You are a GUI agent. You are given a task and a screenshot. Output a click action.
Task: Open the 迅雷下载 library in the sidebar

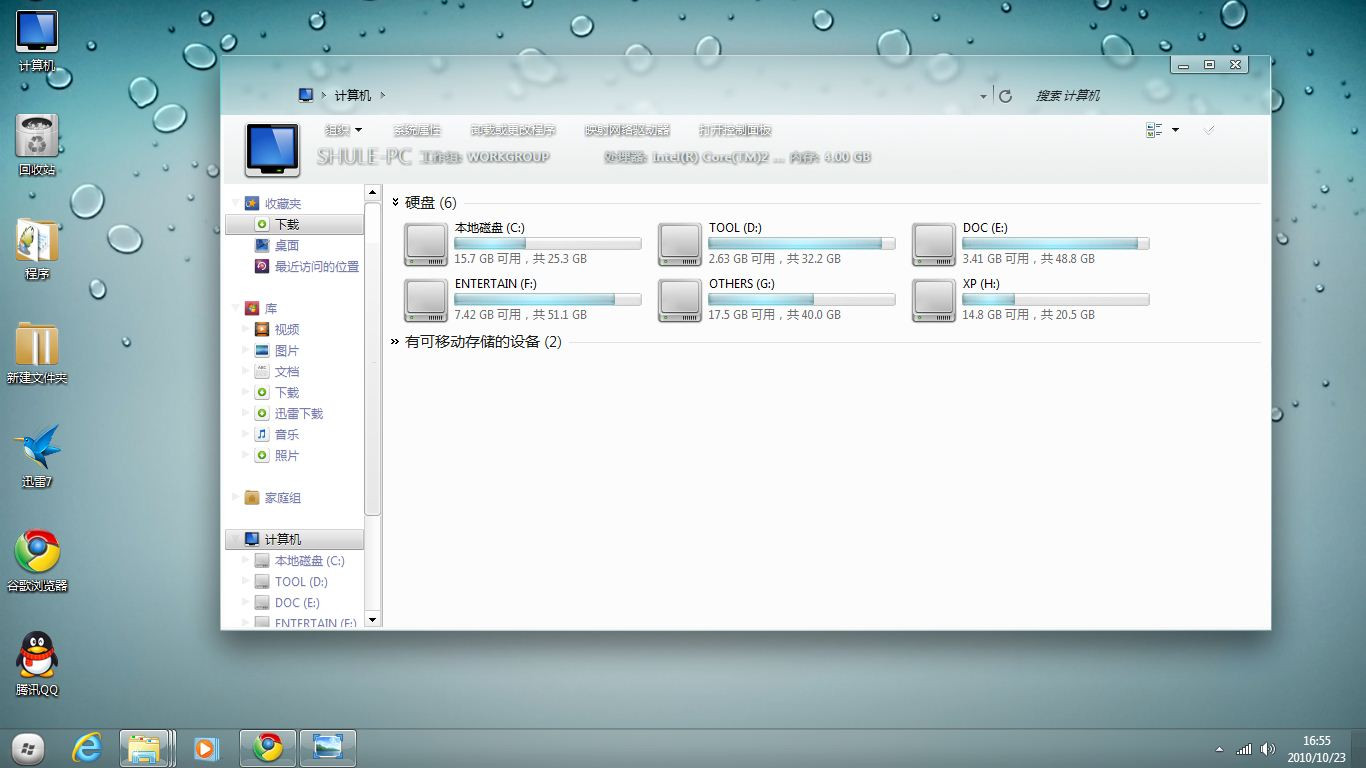tap(298, 414)
